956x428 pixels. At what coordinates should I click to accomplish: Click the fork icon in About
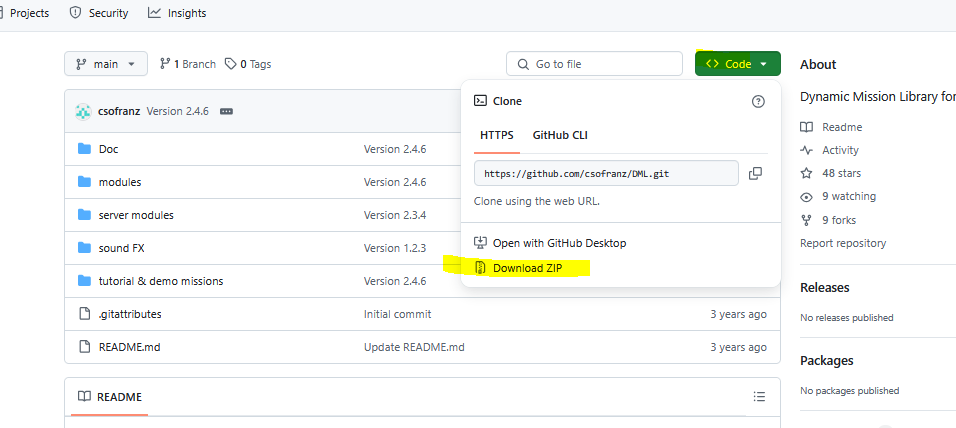pos(807,220)
